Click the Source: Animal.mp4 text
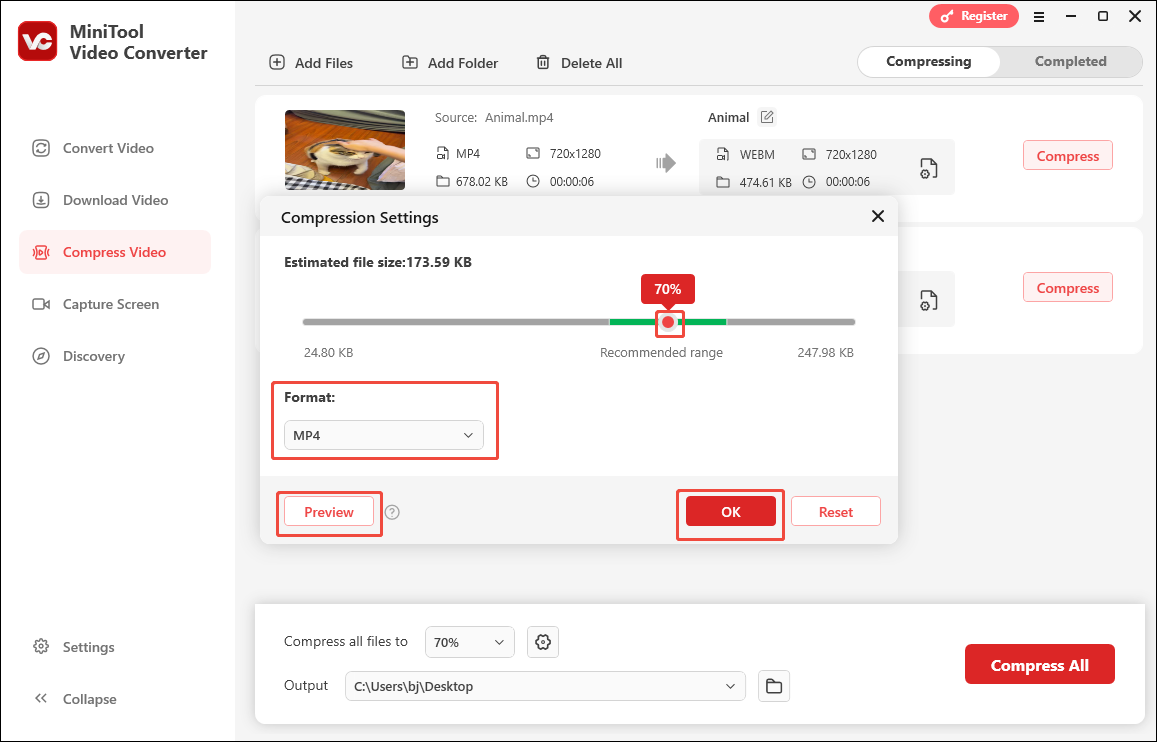This screenshot has height=742, width=1157. [494, 117]
